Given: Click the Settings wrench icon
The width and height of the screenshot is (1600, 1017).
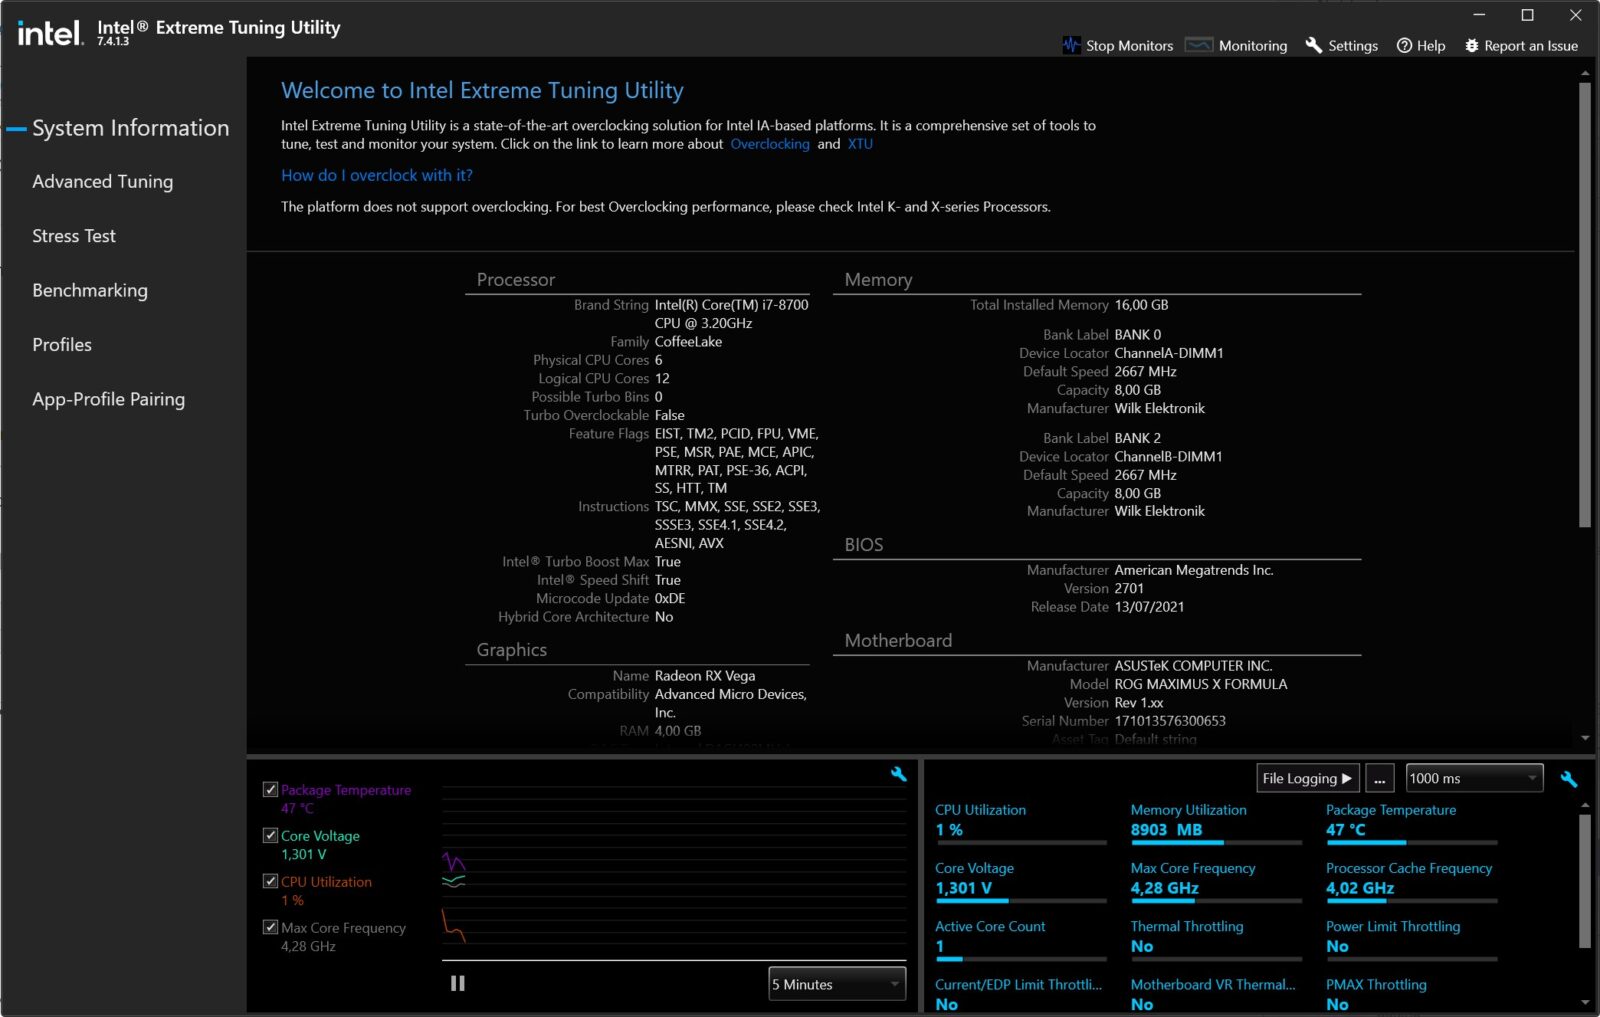Looking at the screenshot, I should (1313, 45).
